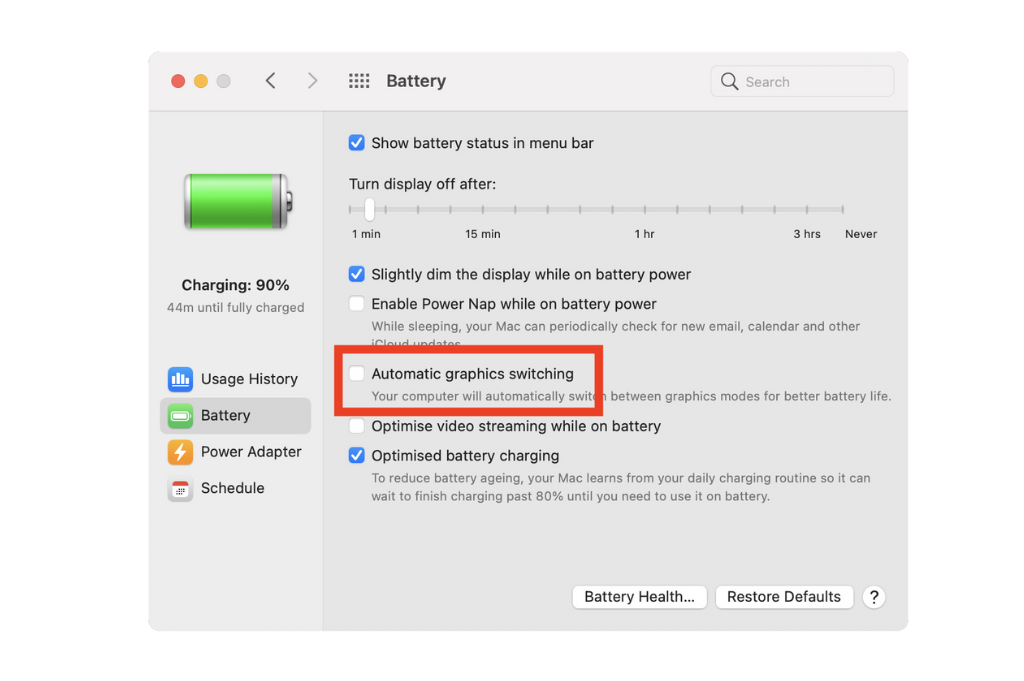Screen dimensions: 1024x681
Task: Select Usage History in the sidebar
Action: (235, 379)
